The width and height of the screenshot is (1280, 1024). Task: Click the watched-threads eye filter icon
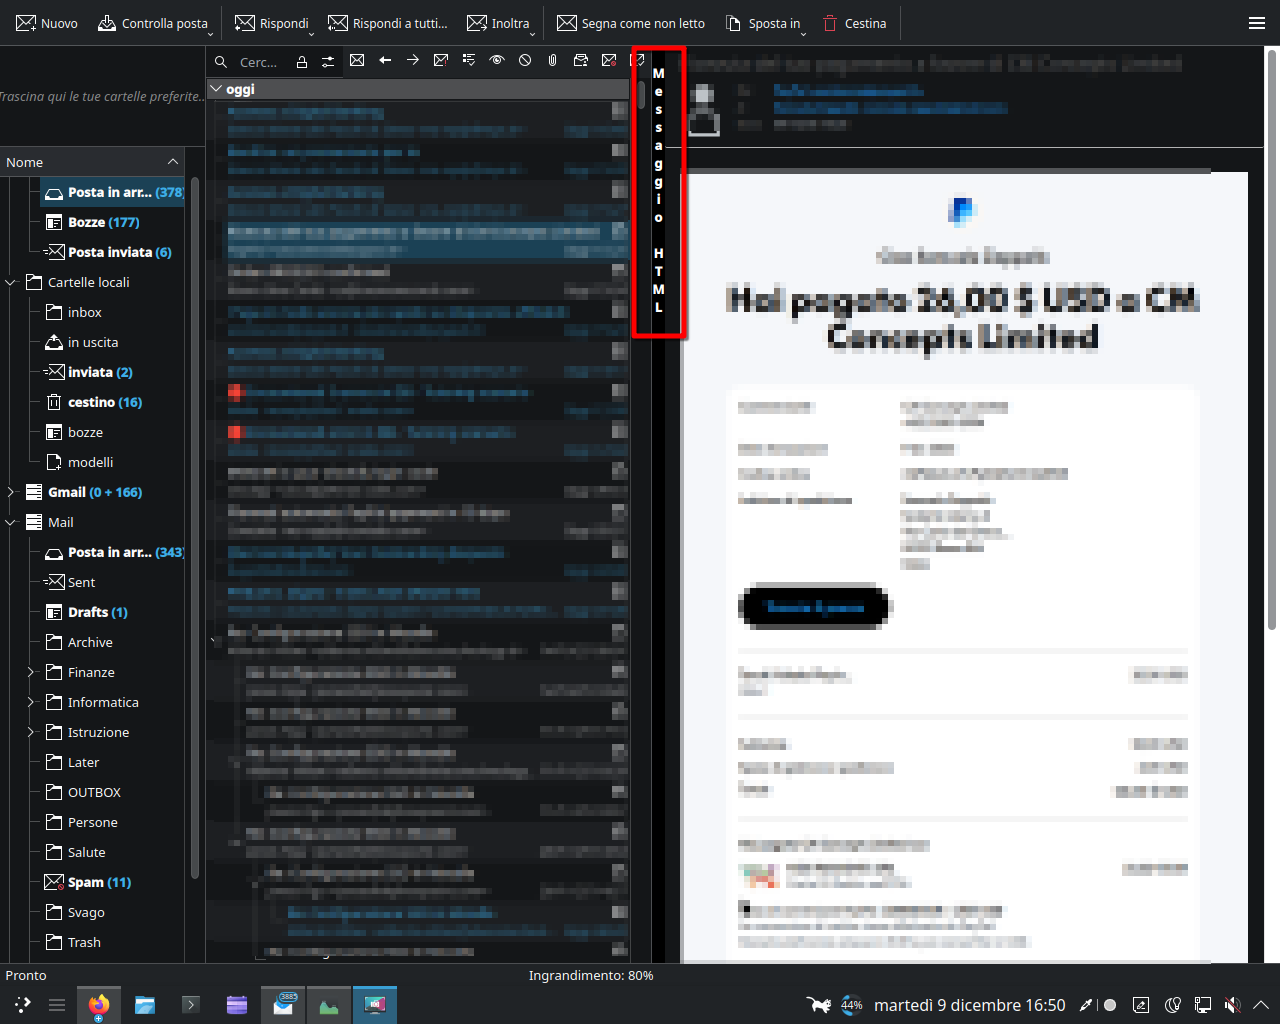click(497, 61)
